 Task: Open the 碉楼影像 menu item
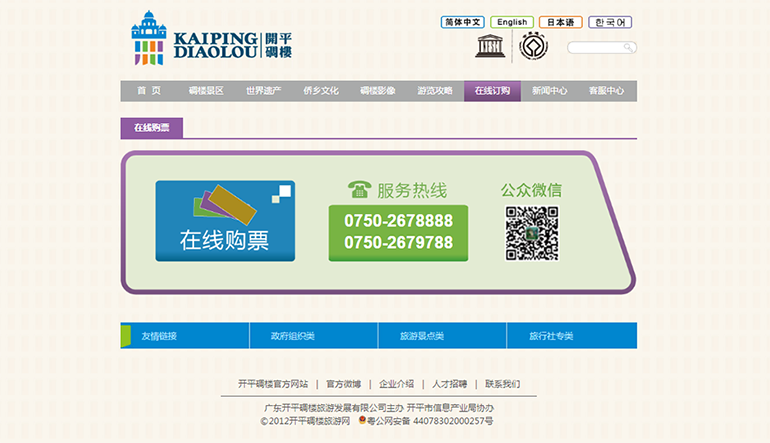(378, 91)
